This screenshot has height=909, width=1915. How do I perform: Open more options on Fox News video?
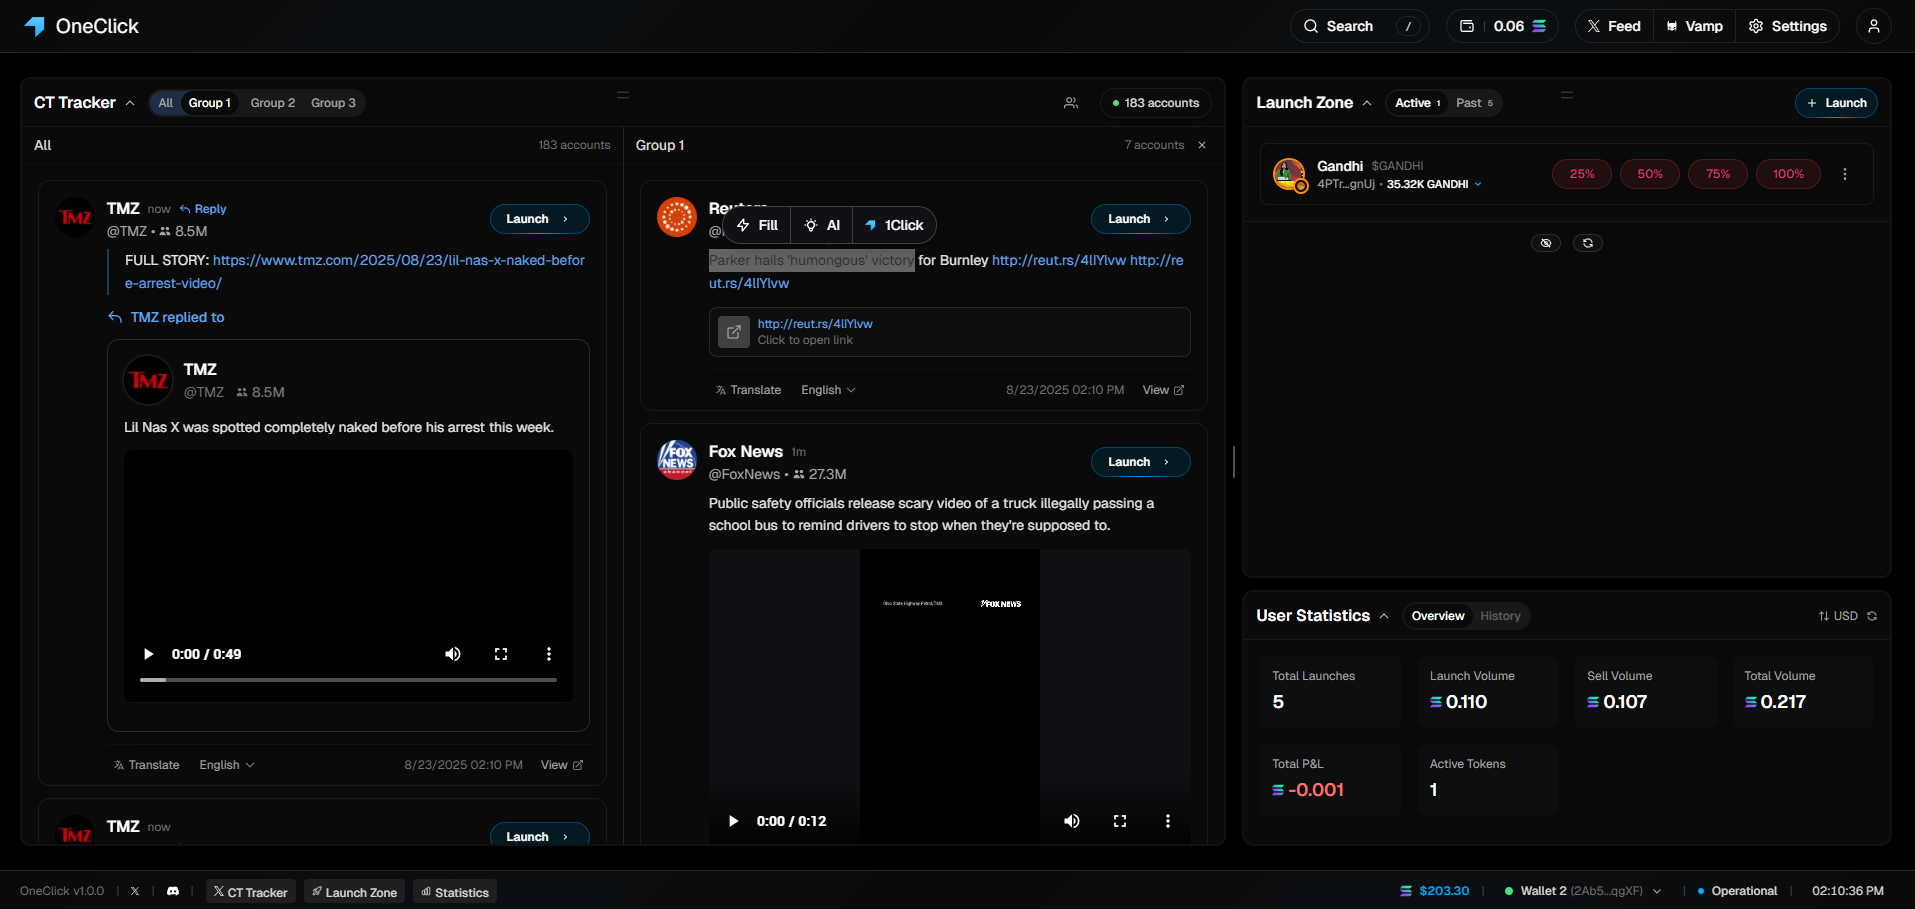tap(1167, 821)
